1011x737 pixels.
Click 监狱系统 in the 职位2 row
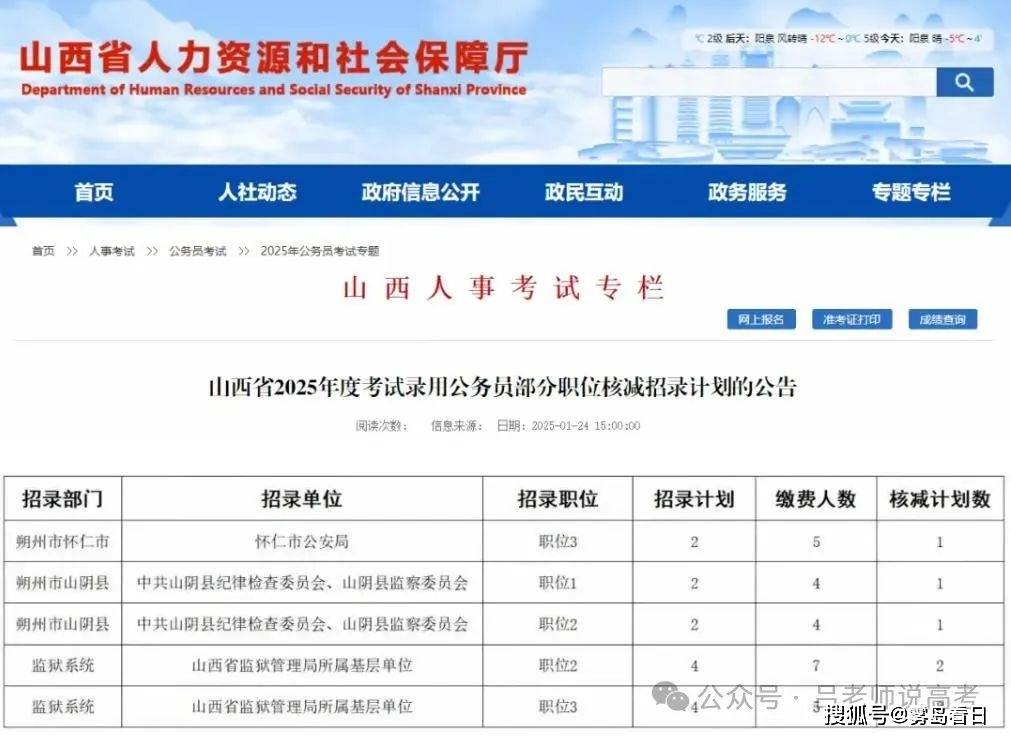coord(63,665)
